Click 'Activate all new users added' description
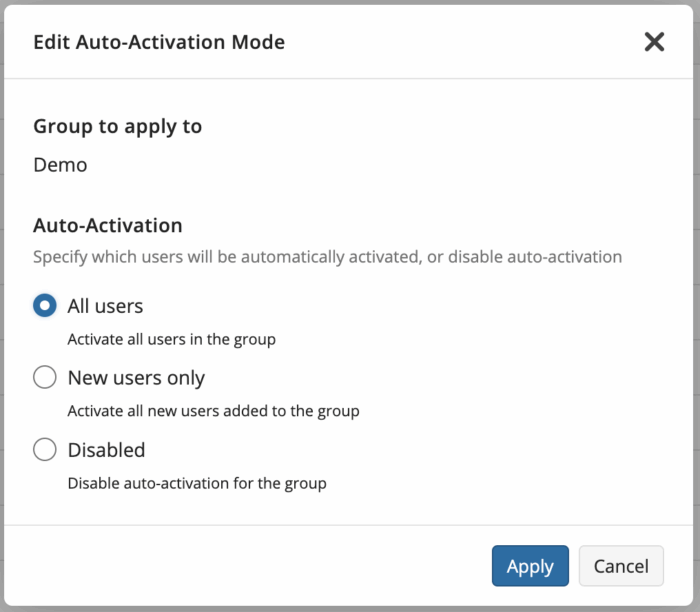The width and height of the screenshot is (700, 612). tap(213, 411)
